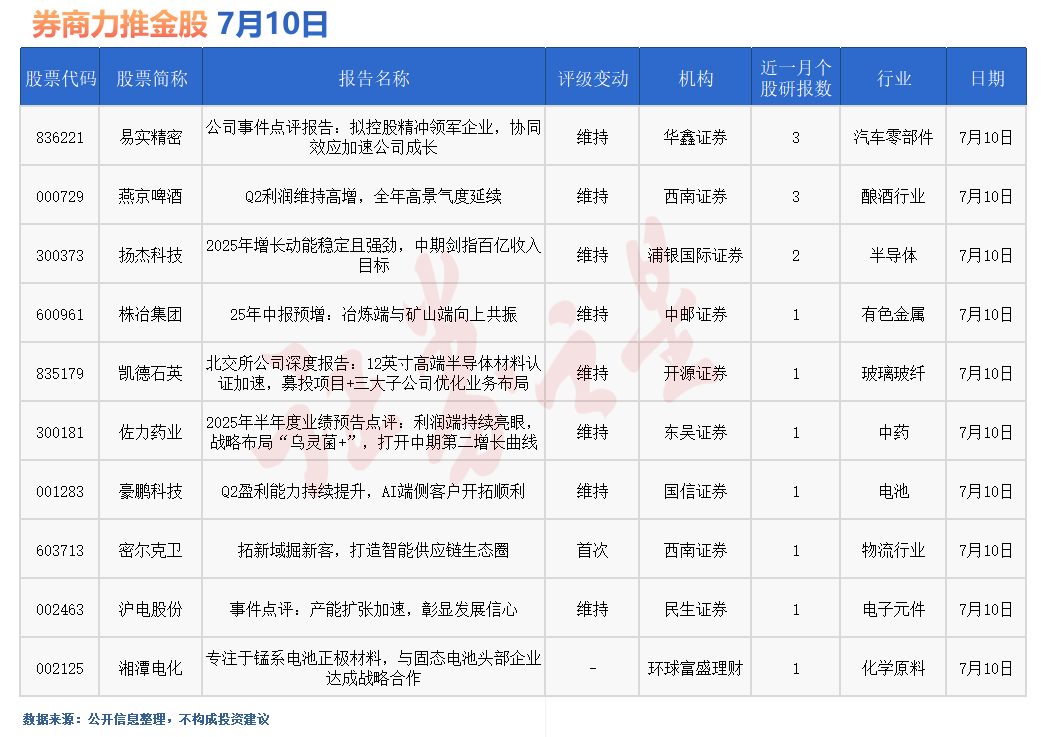Click report count 2 in 扬杰科技 row

(x=796, y=255)
